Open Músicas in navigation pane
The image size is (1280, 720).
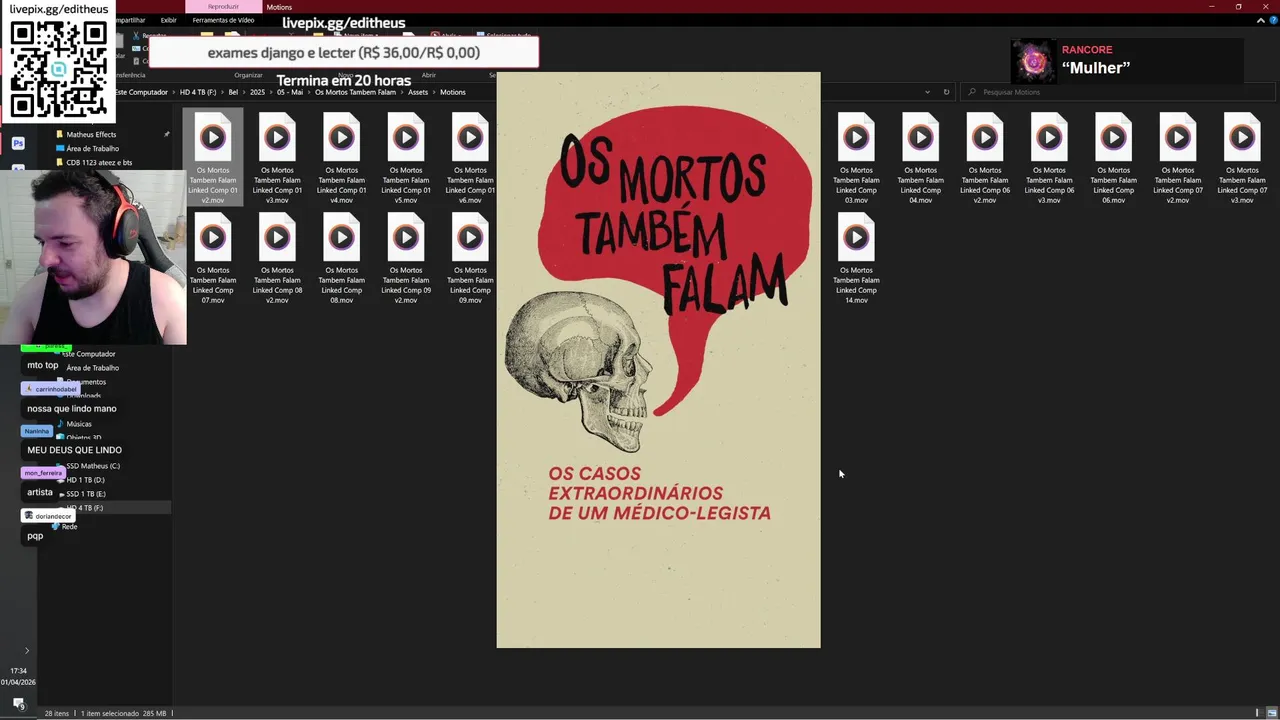pyautogui.click(x=79, y=424)
